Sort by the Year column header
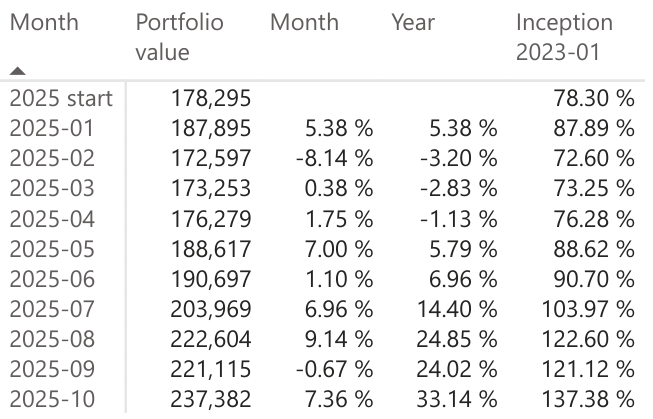The width and height of the screenshot is (653, 419). pyautogui.click(x=413, y=22)
